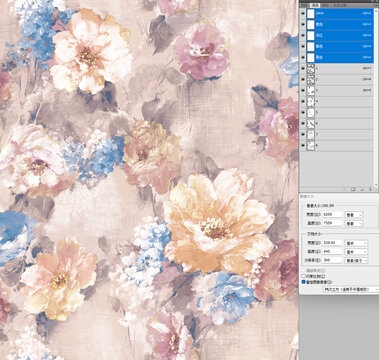Click spot channel 2 thumbnail
The width and height of the screenshot is (379, 360).
(x=311, y=80)
